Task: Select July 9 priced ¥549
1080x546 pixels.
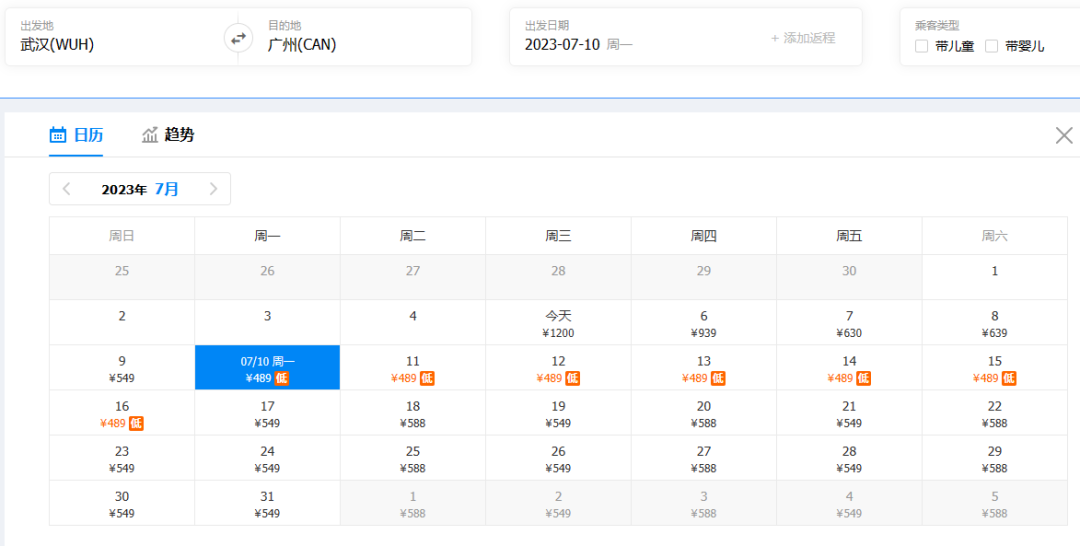Action: click(x=122, y=368)
